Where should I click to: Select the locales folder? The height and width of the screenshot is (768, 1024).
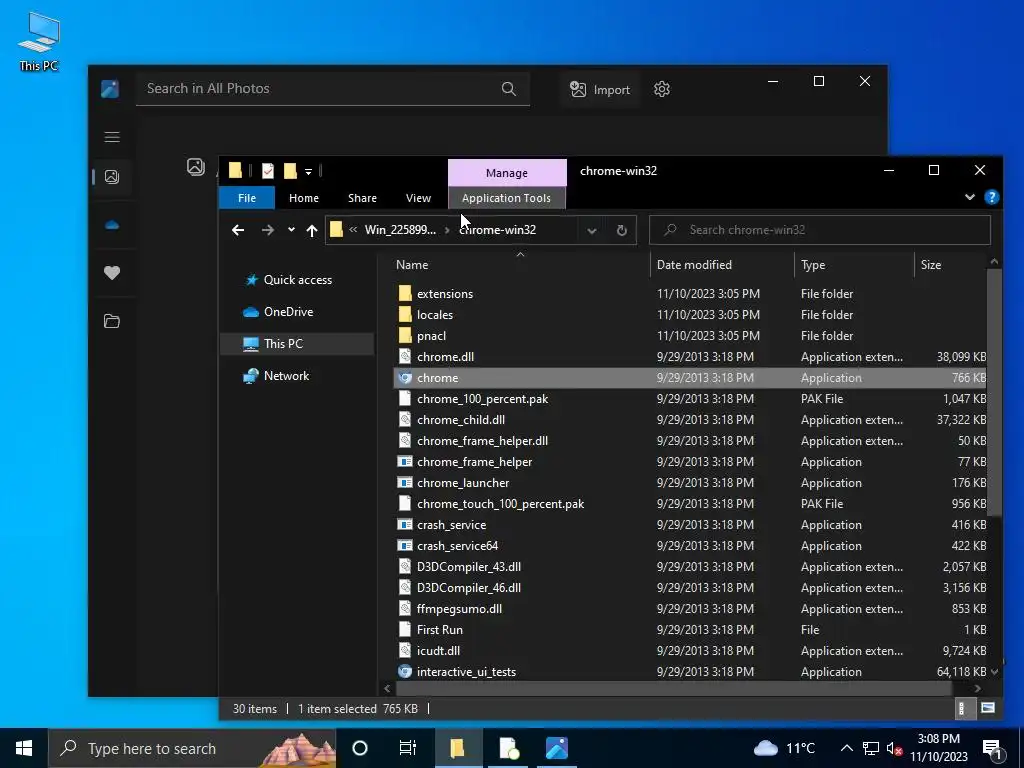690,315
